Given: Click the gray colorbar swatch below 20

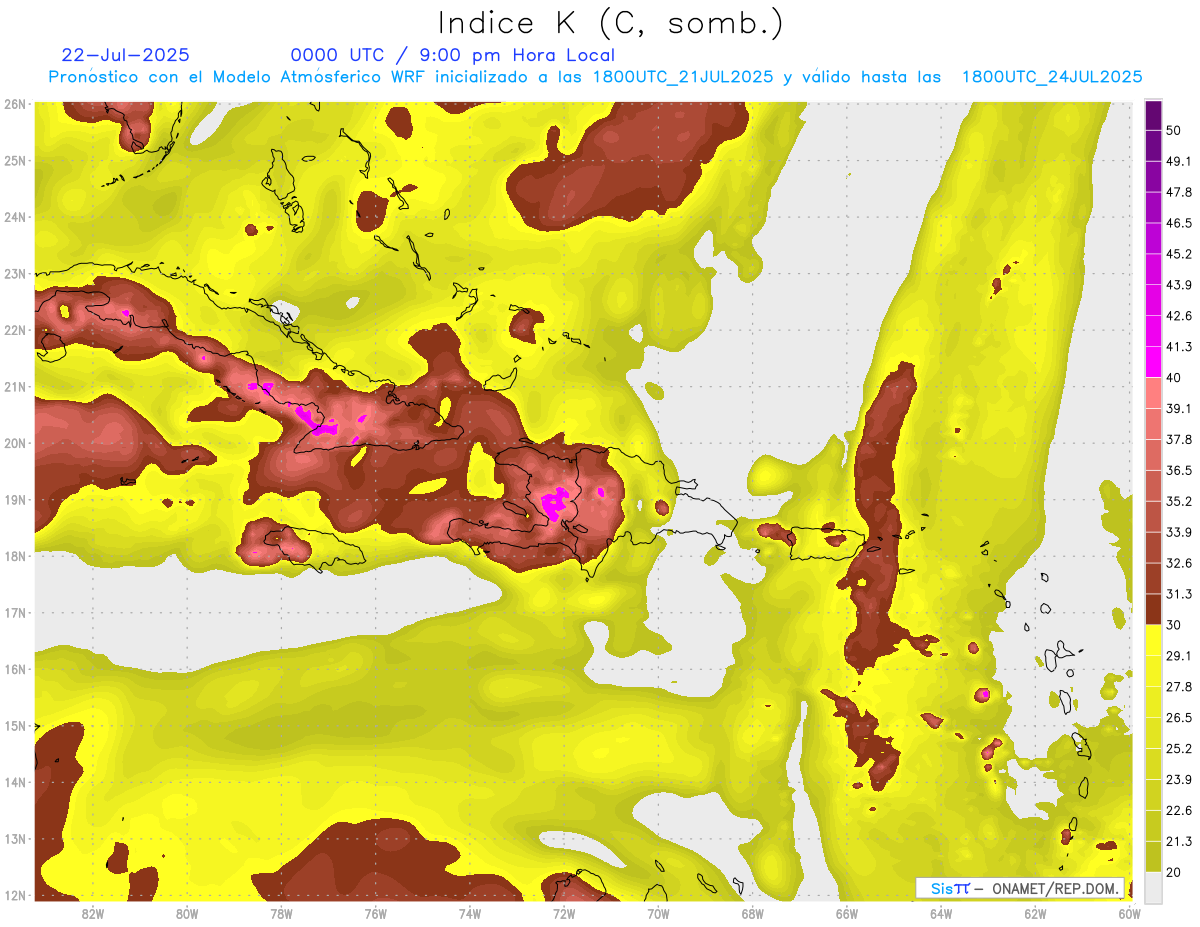Looking at the screenshot, I should (x=1154, y=886).
